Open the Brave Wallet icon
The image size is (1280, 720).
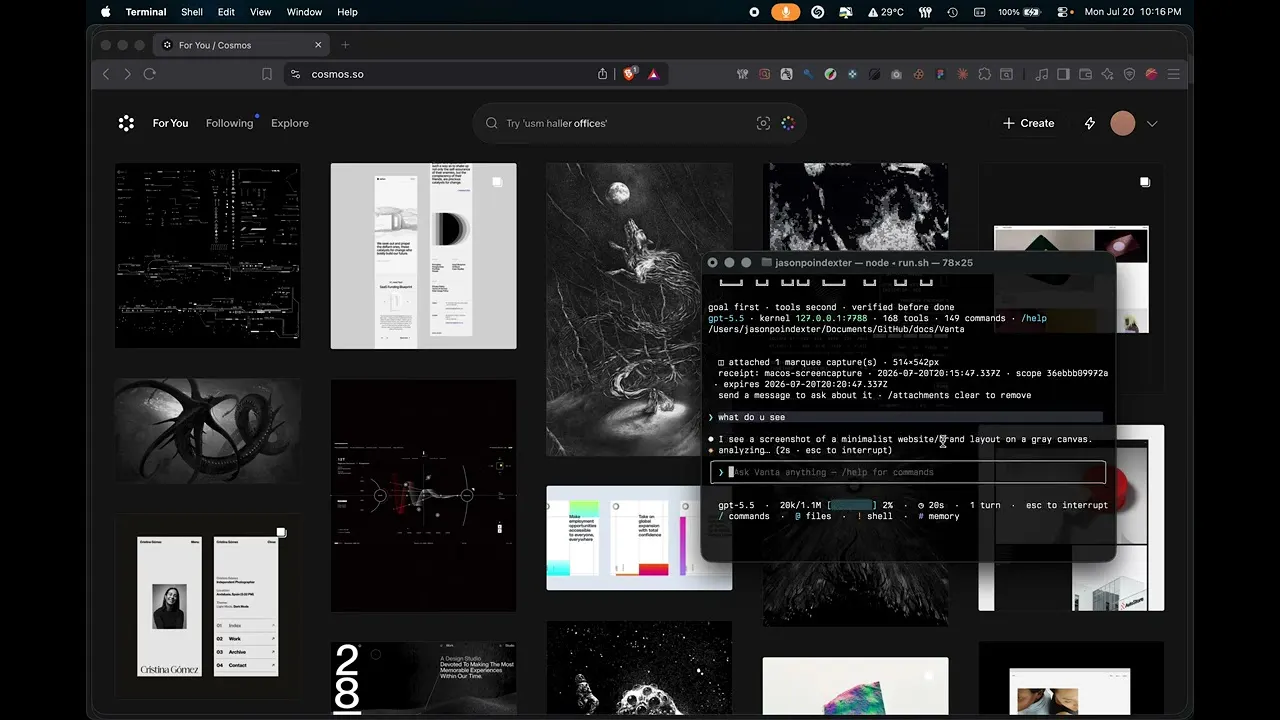coord(1085,74)
